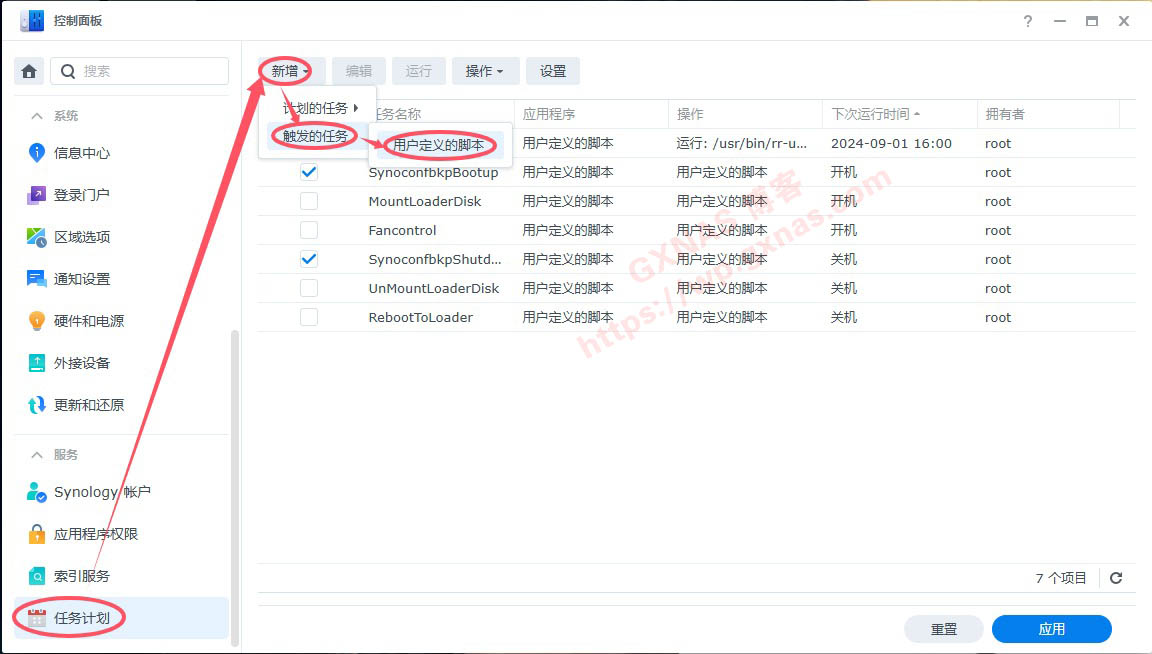Open 外接设备 external devices icon
Screen dimensions: 1152x654
(x=37, y=363)
